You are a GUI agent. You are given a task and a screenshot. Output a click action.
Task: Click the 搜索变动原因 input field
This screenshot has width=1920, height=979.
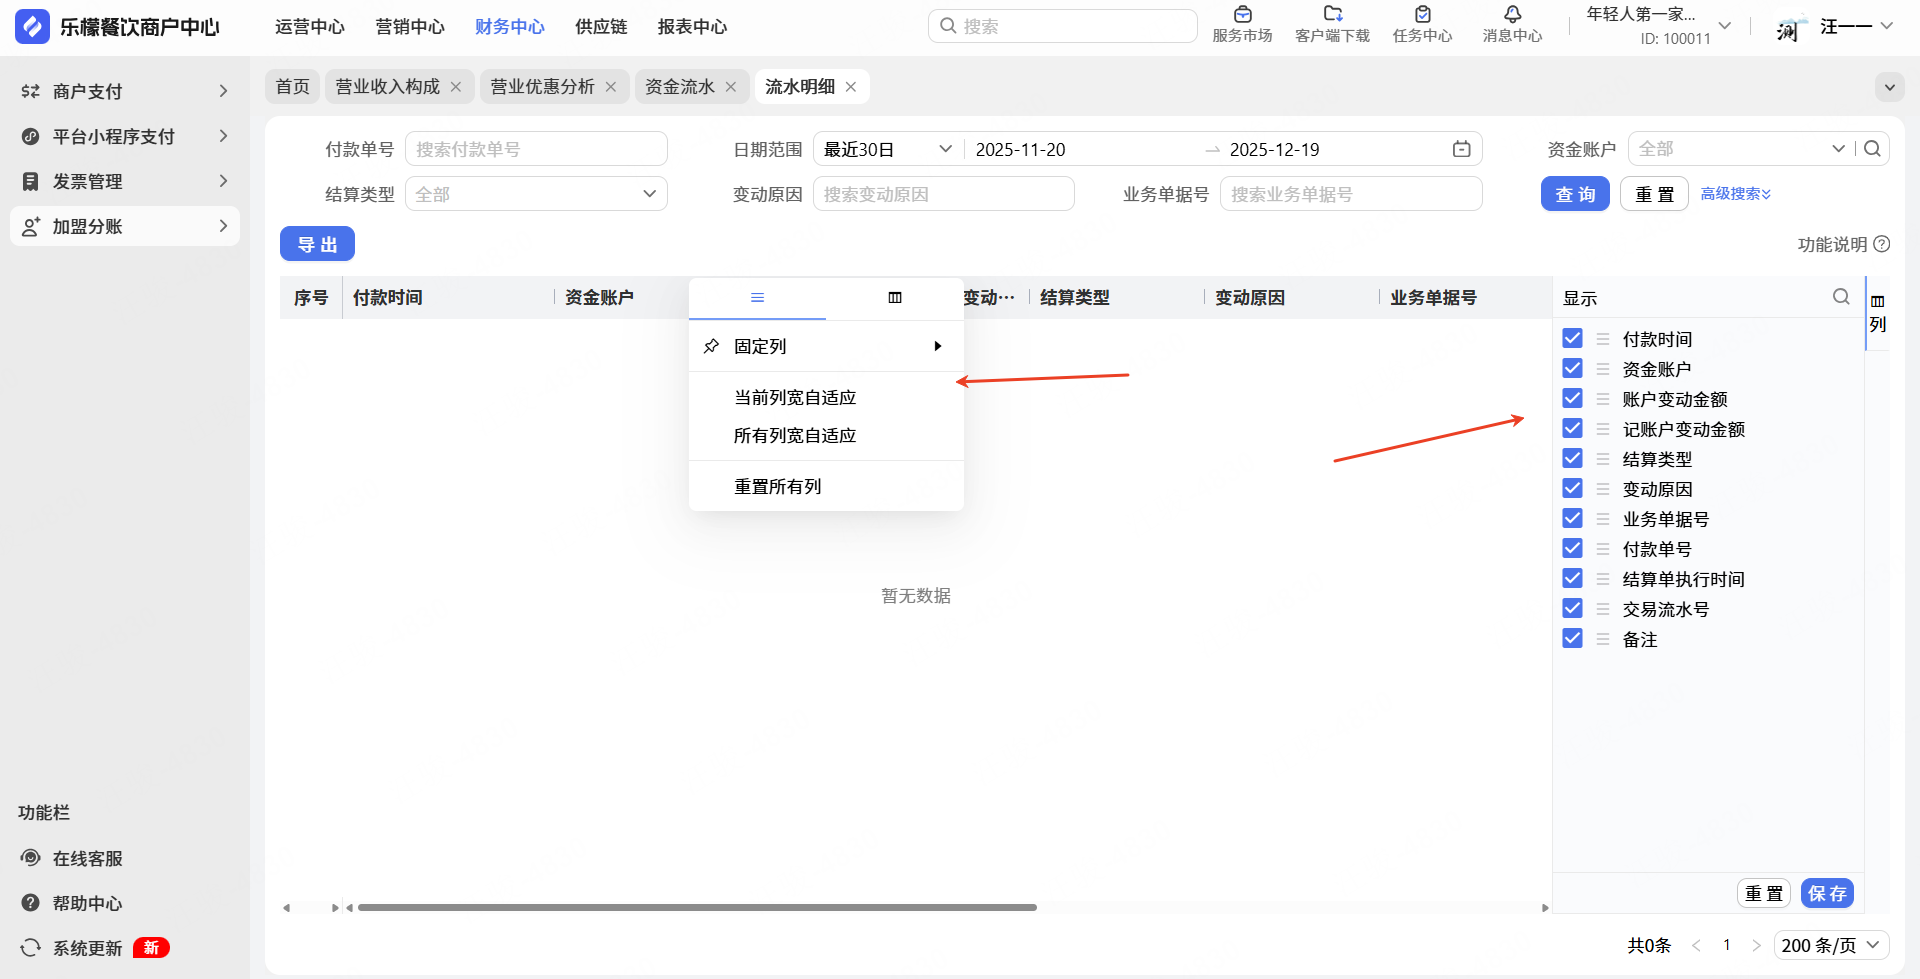[x=944, y=194]
